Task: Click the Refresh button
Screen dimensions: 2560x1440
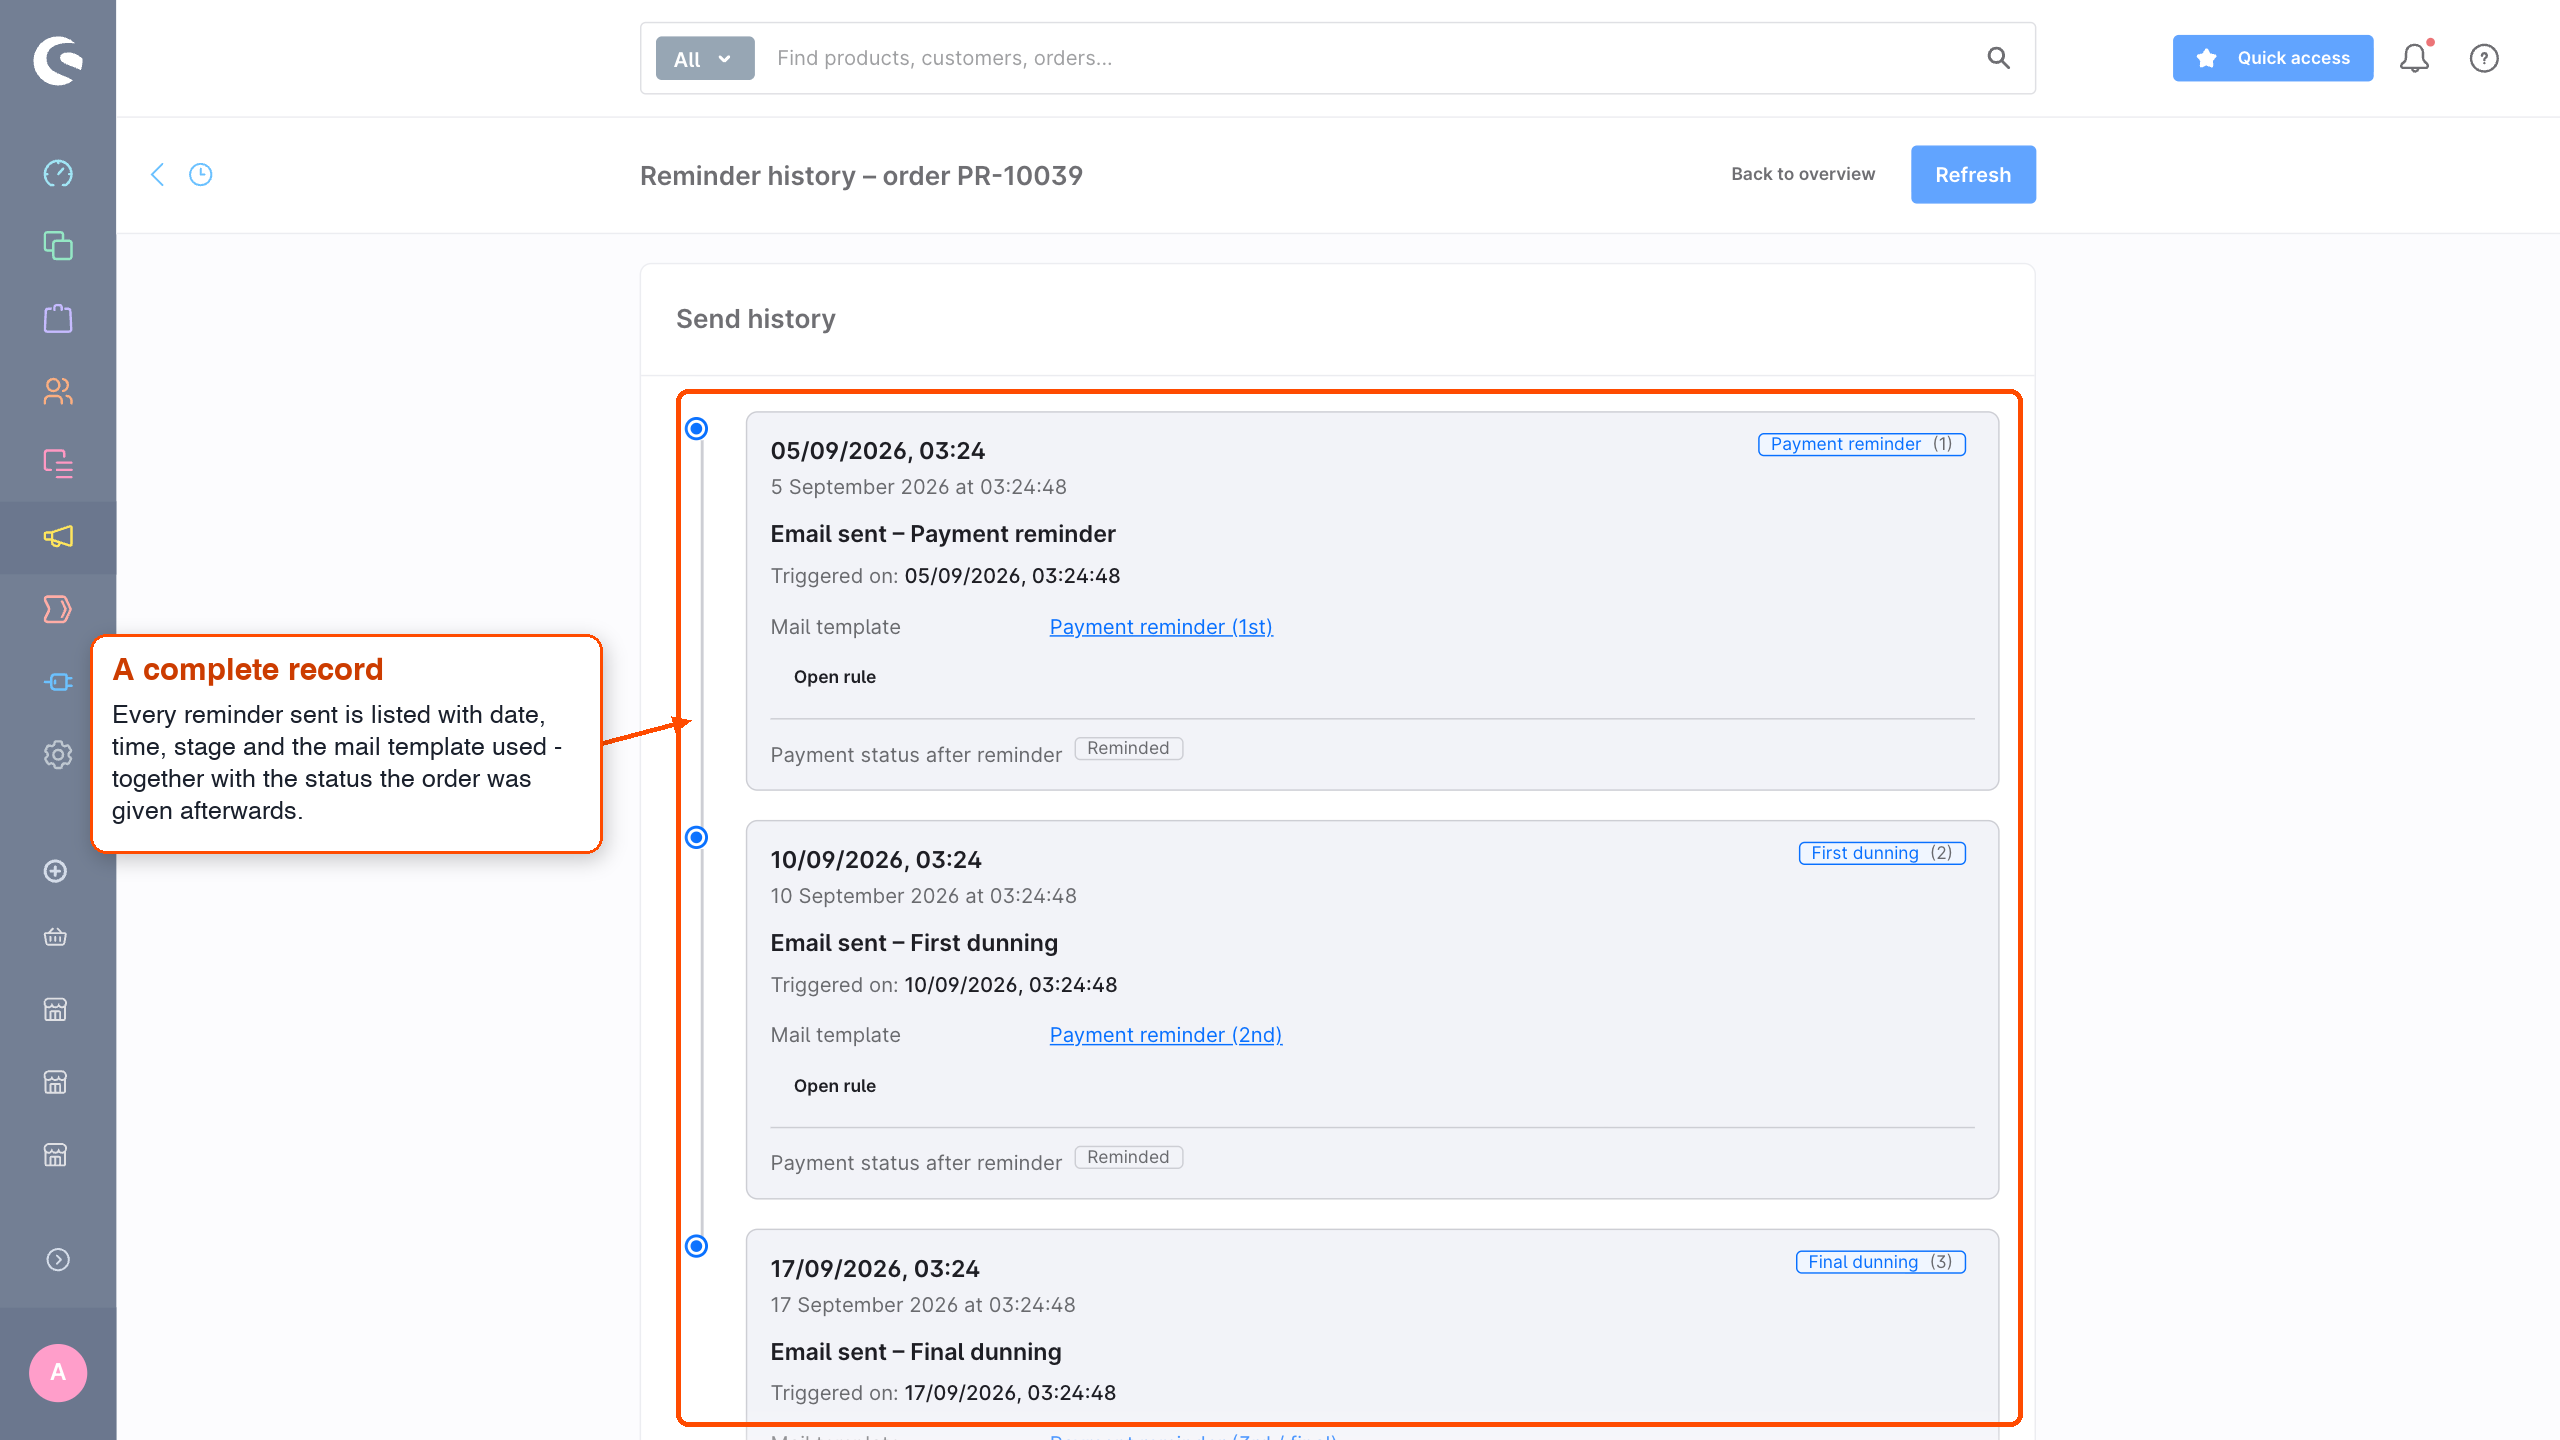Action: 1973,175
